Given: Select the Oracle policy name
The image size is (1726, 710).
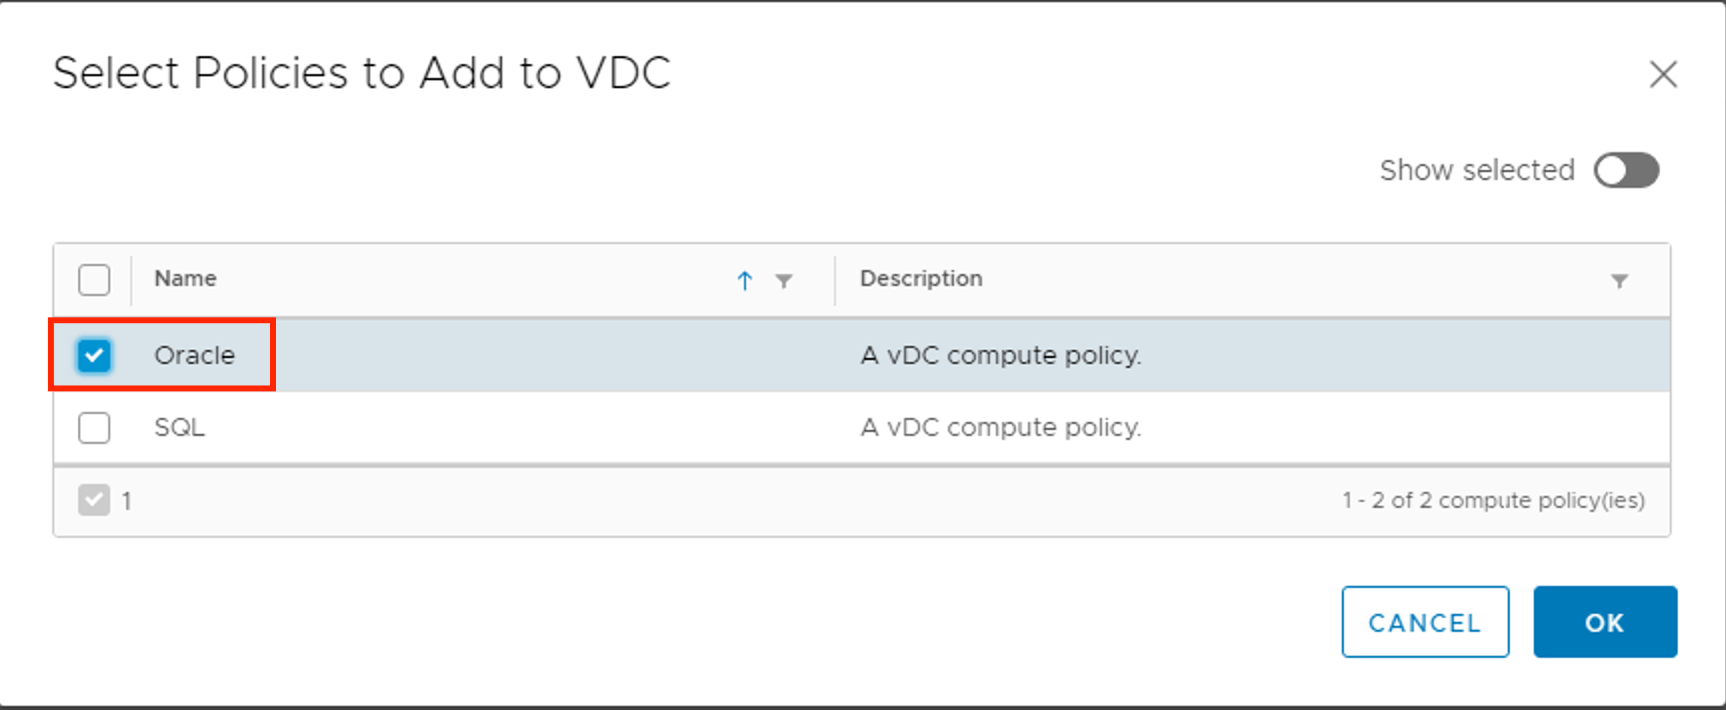Looking at the screenshot, I should (194, 355).
